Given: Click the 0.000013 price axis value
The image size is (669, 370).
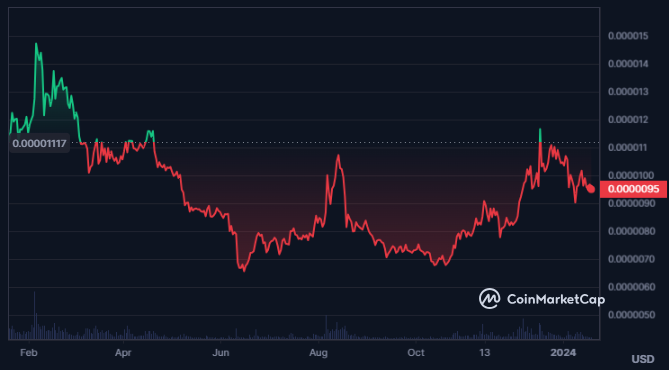Looking at the screenshot, I should (x=628, y=92).
